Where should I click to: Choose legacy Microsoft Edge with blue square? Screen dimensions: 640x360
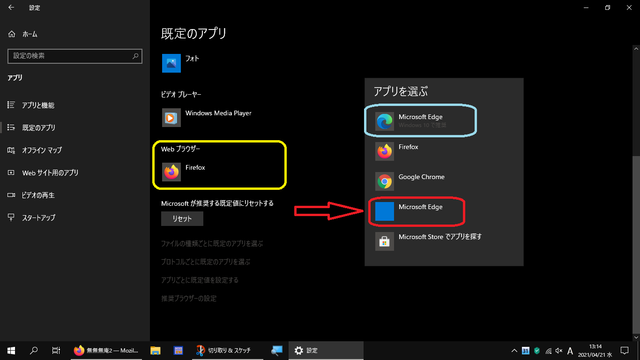[384, 211]
